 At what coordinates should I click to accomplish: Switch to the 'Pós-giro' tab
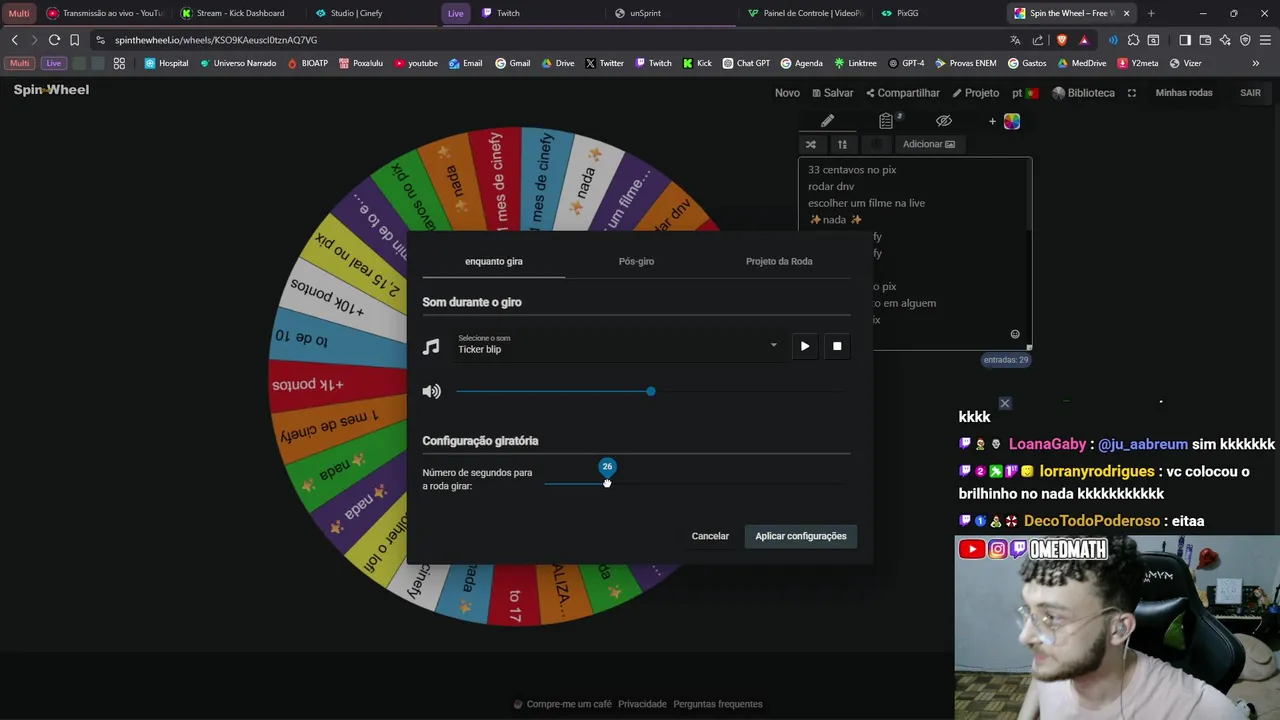(x=636, y=261)
